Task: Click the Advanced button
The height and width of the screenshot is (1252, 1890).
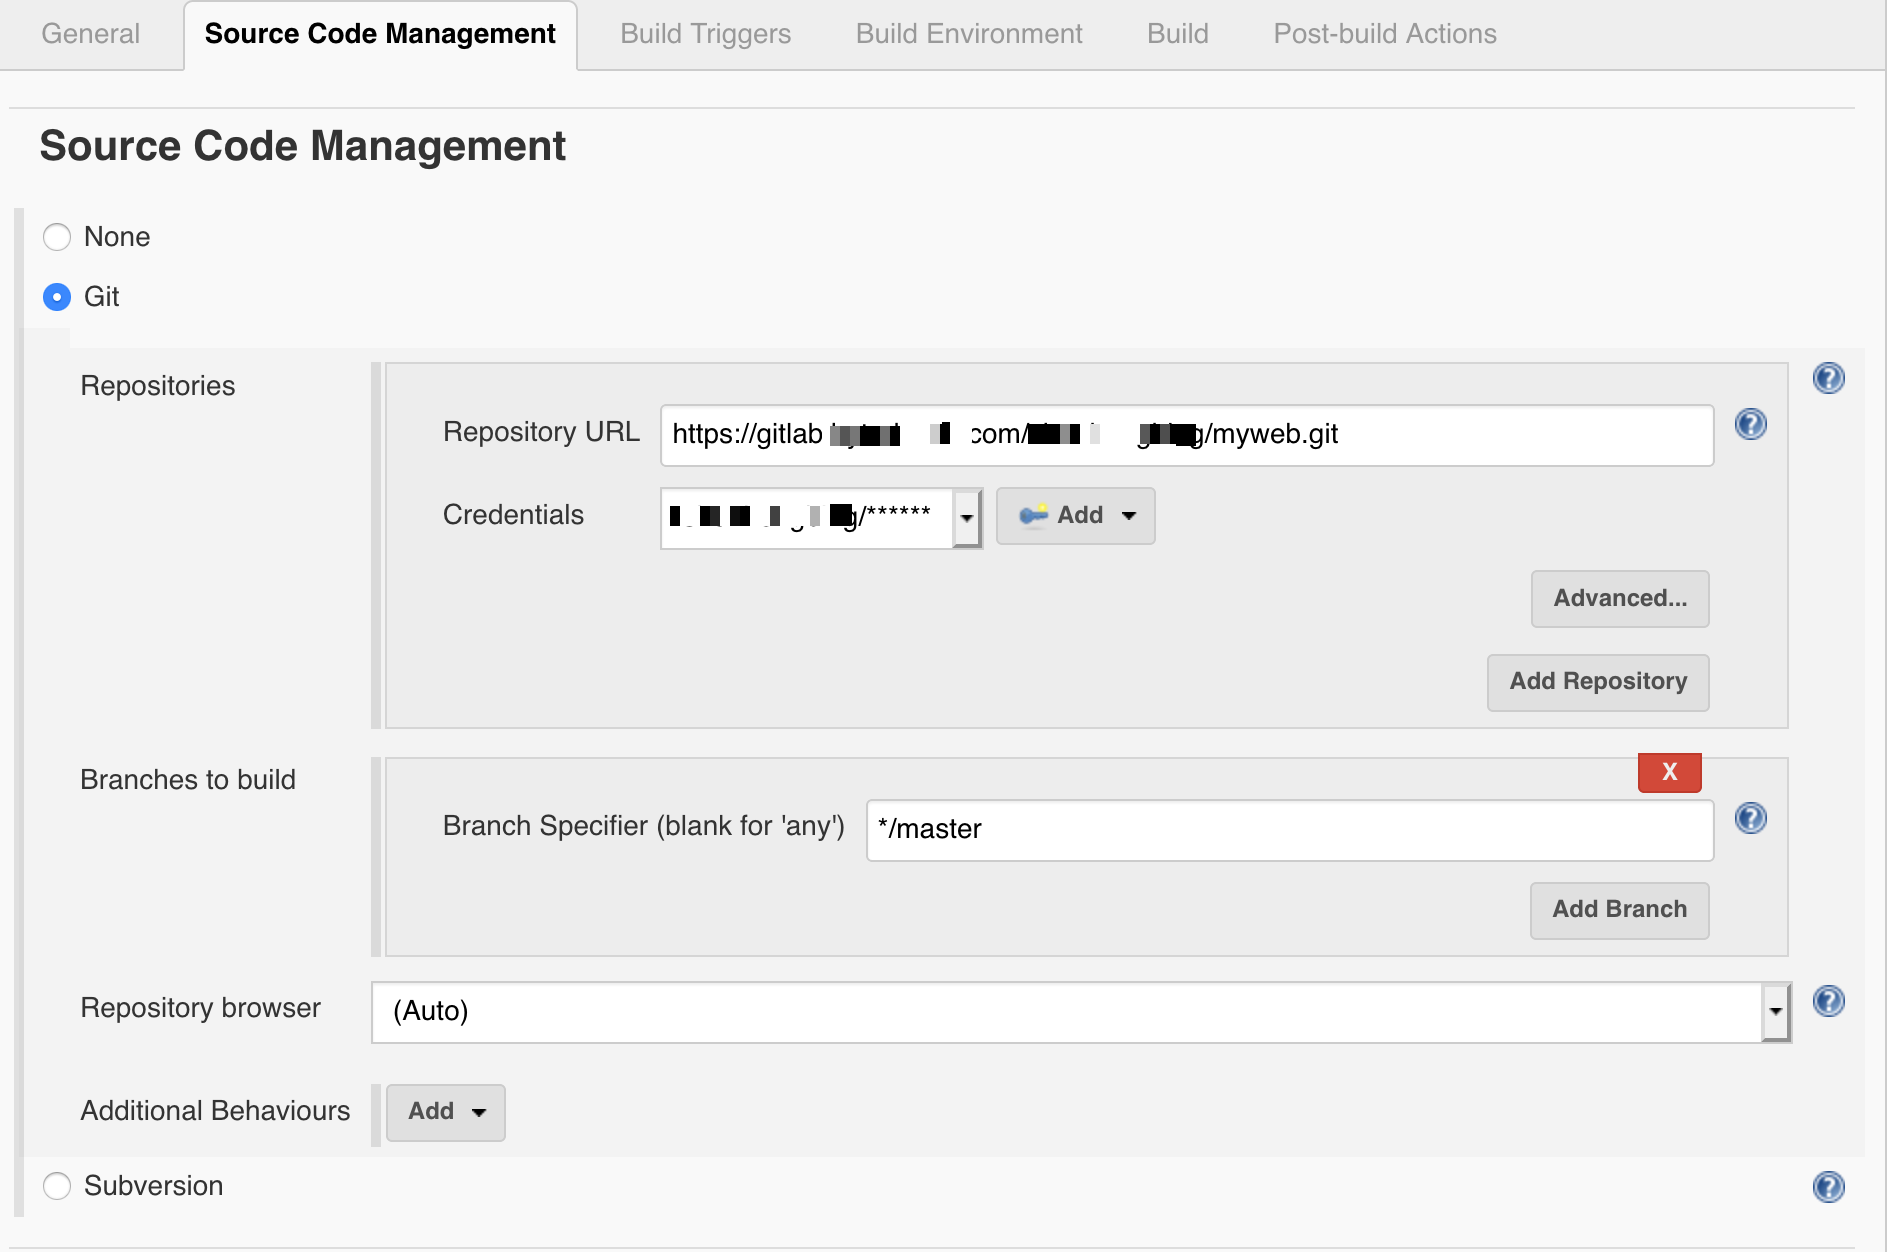Action: coord(1619,598)
